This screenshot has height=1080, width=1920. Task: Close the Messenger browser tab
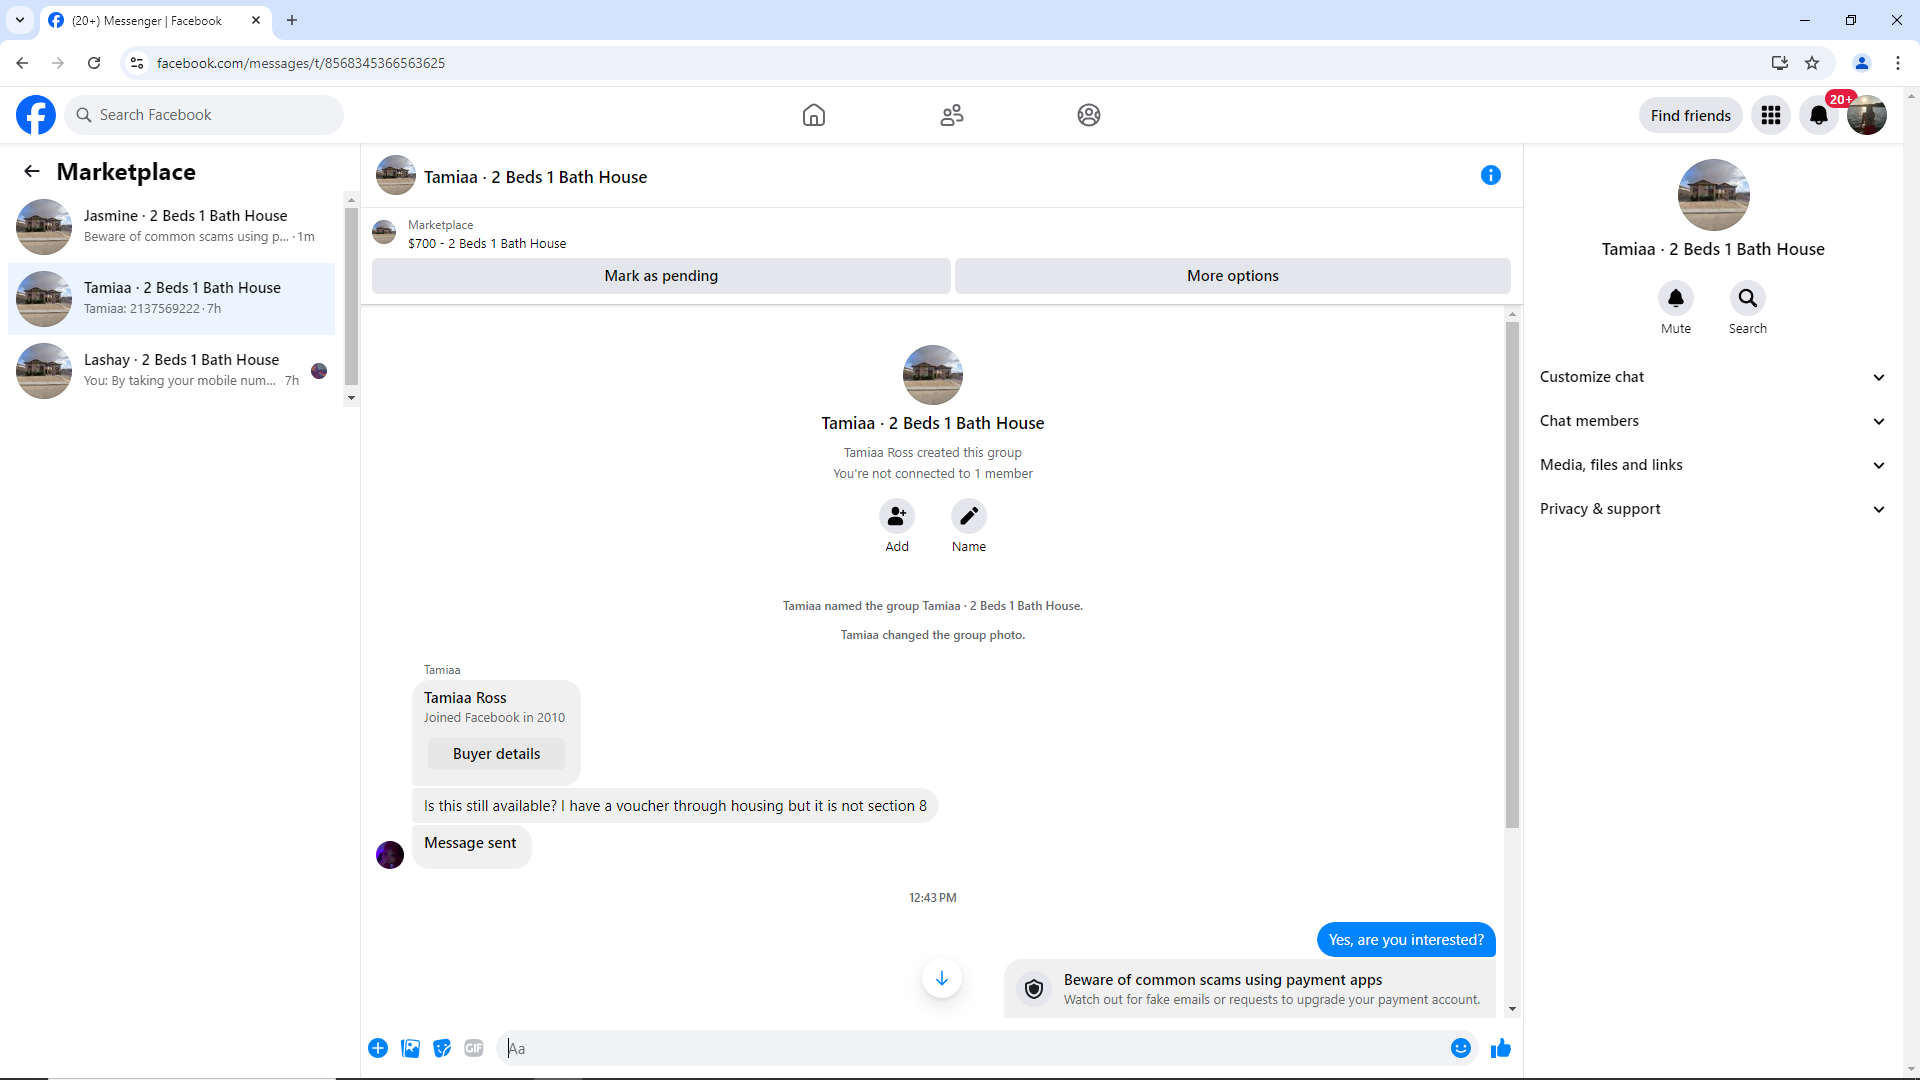[256, 20]
